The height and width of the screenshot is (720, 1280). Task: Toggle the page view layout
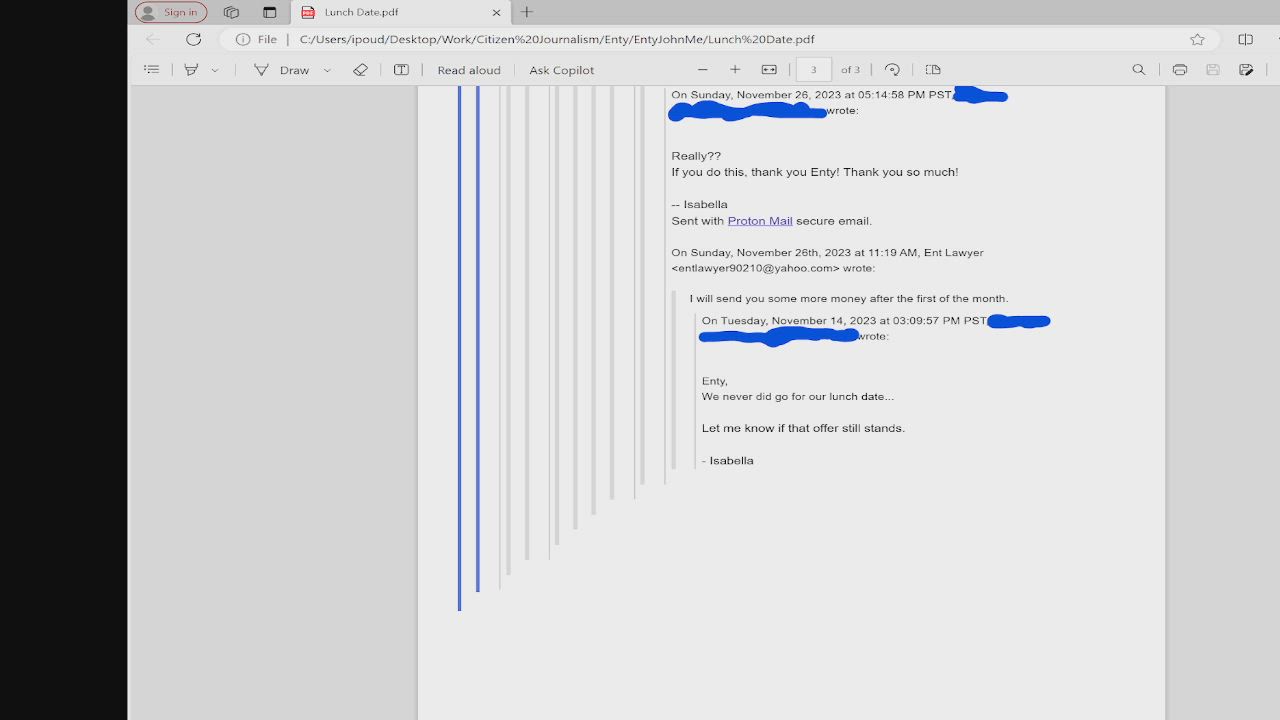[x=933, y=70]
